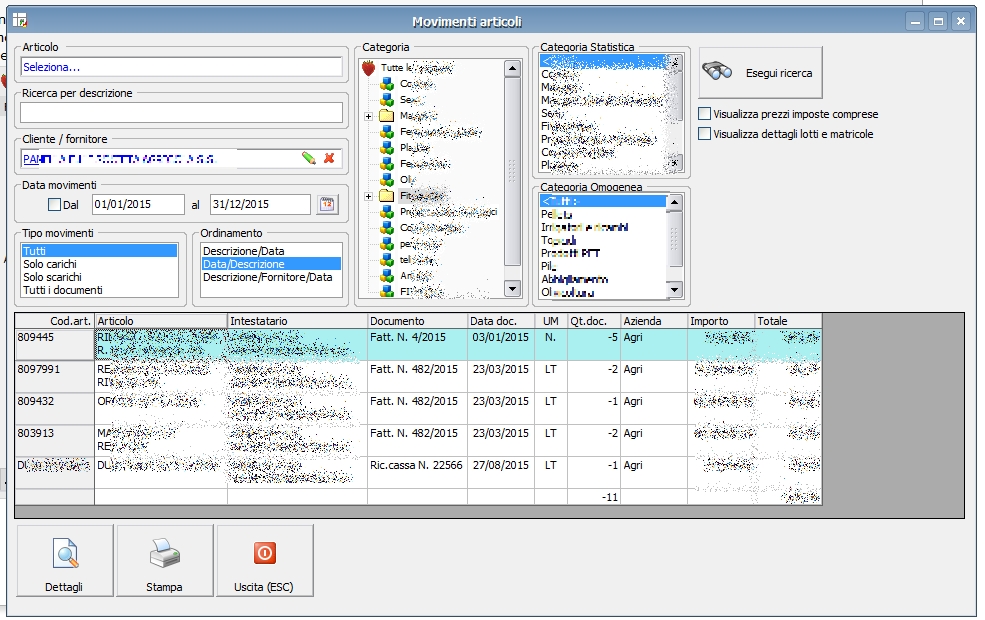Enable Visualizza dettagli lotti e matricole
The width and height of the screenshot is (985, 620).
(705, 134)
